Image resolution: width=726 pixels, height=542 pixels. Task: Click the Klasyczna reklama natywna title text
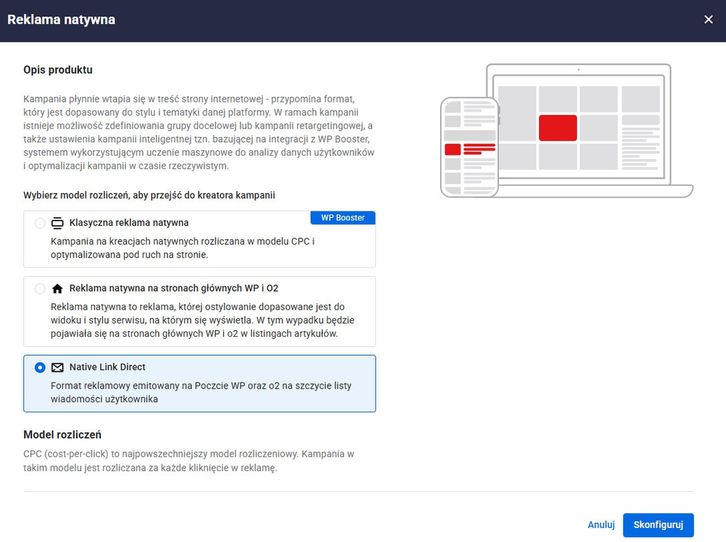tap(129, 223)
